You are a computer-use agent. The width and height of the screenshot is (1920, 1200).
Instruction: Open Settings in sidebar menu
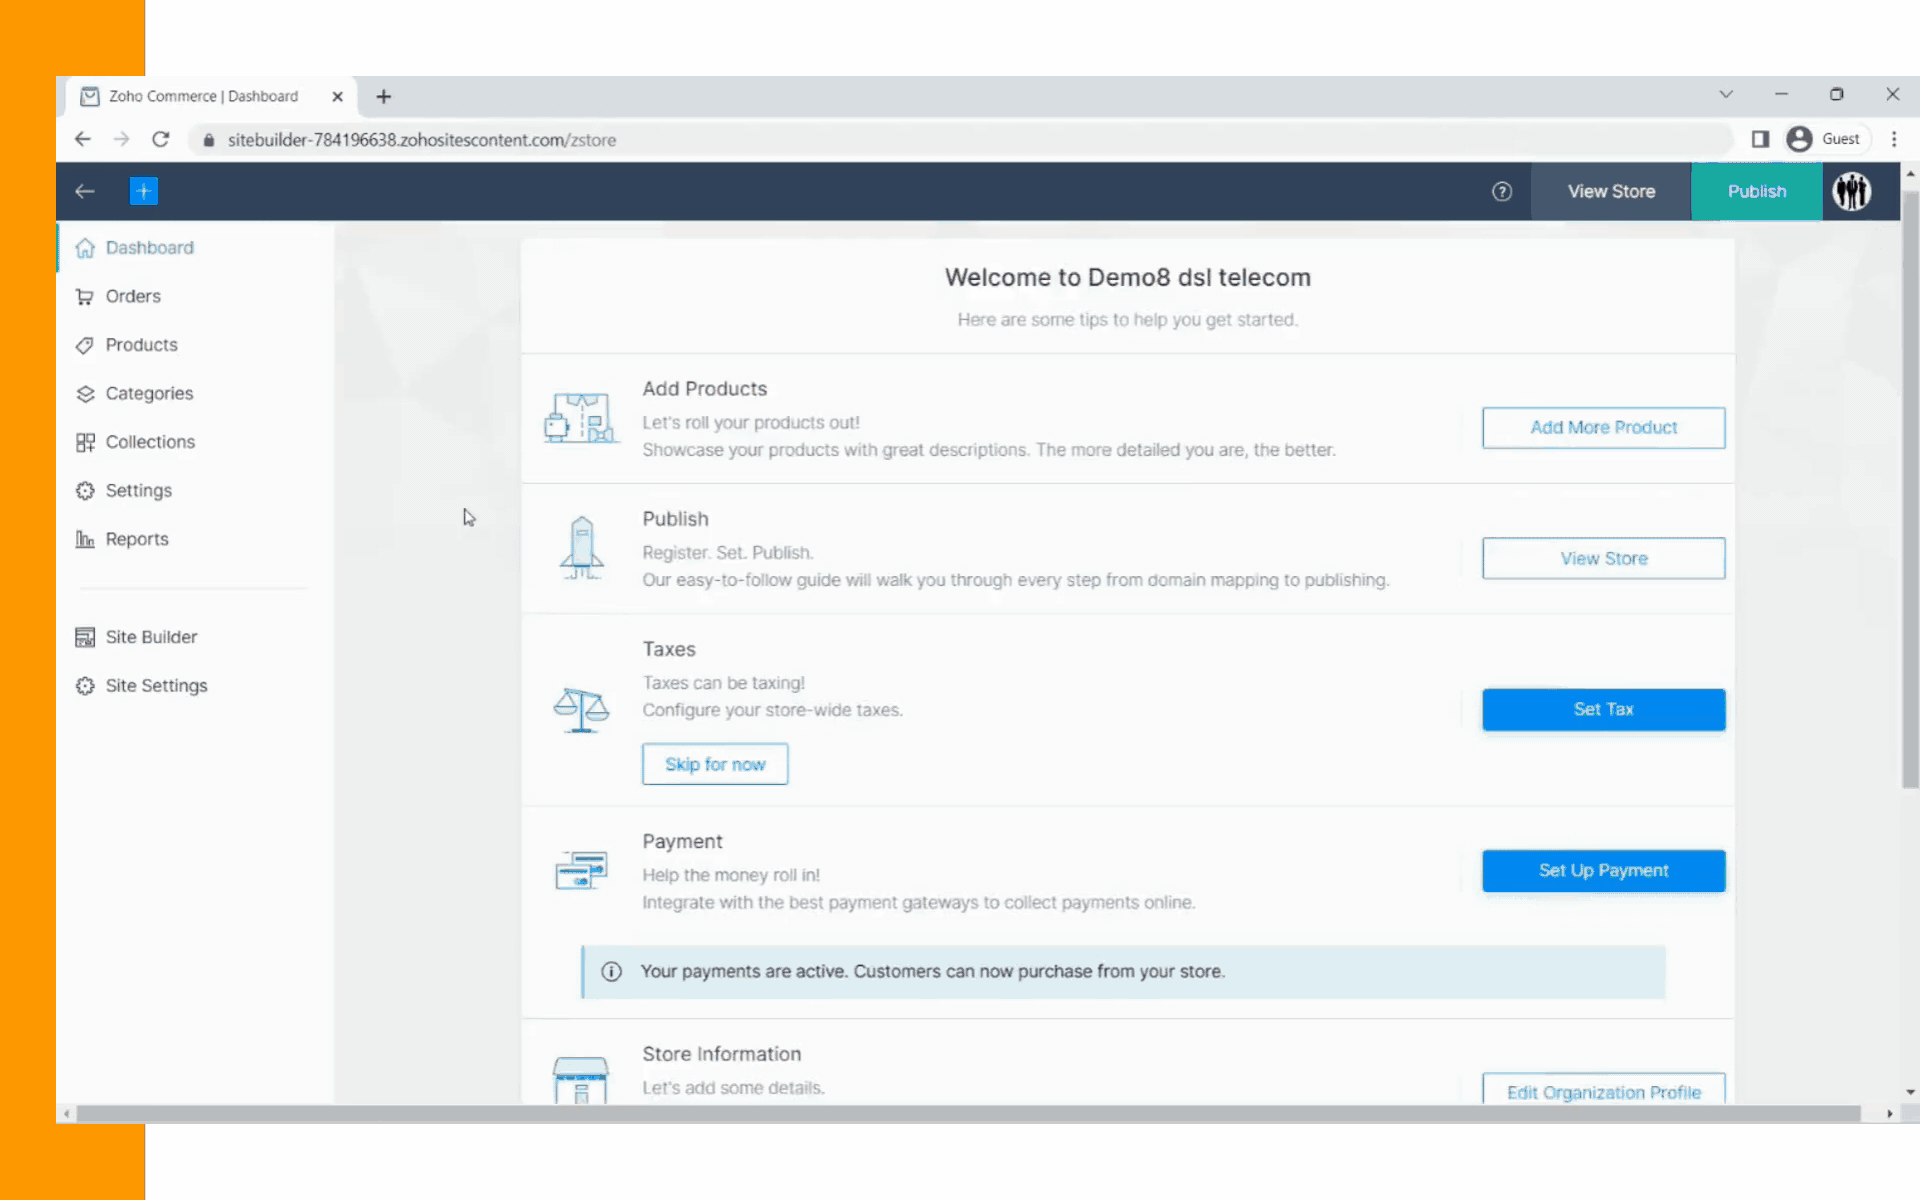(x=139, y=491)
